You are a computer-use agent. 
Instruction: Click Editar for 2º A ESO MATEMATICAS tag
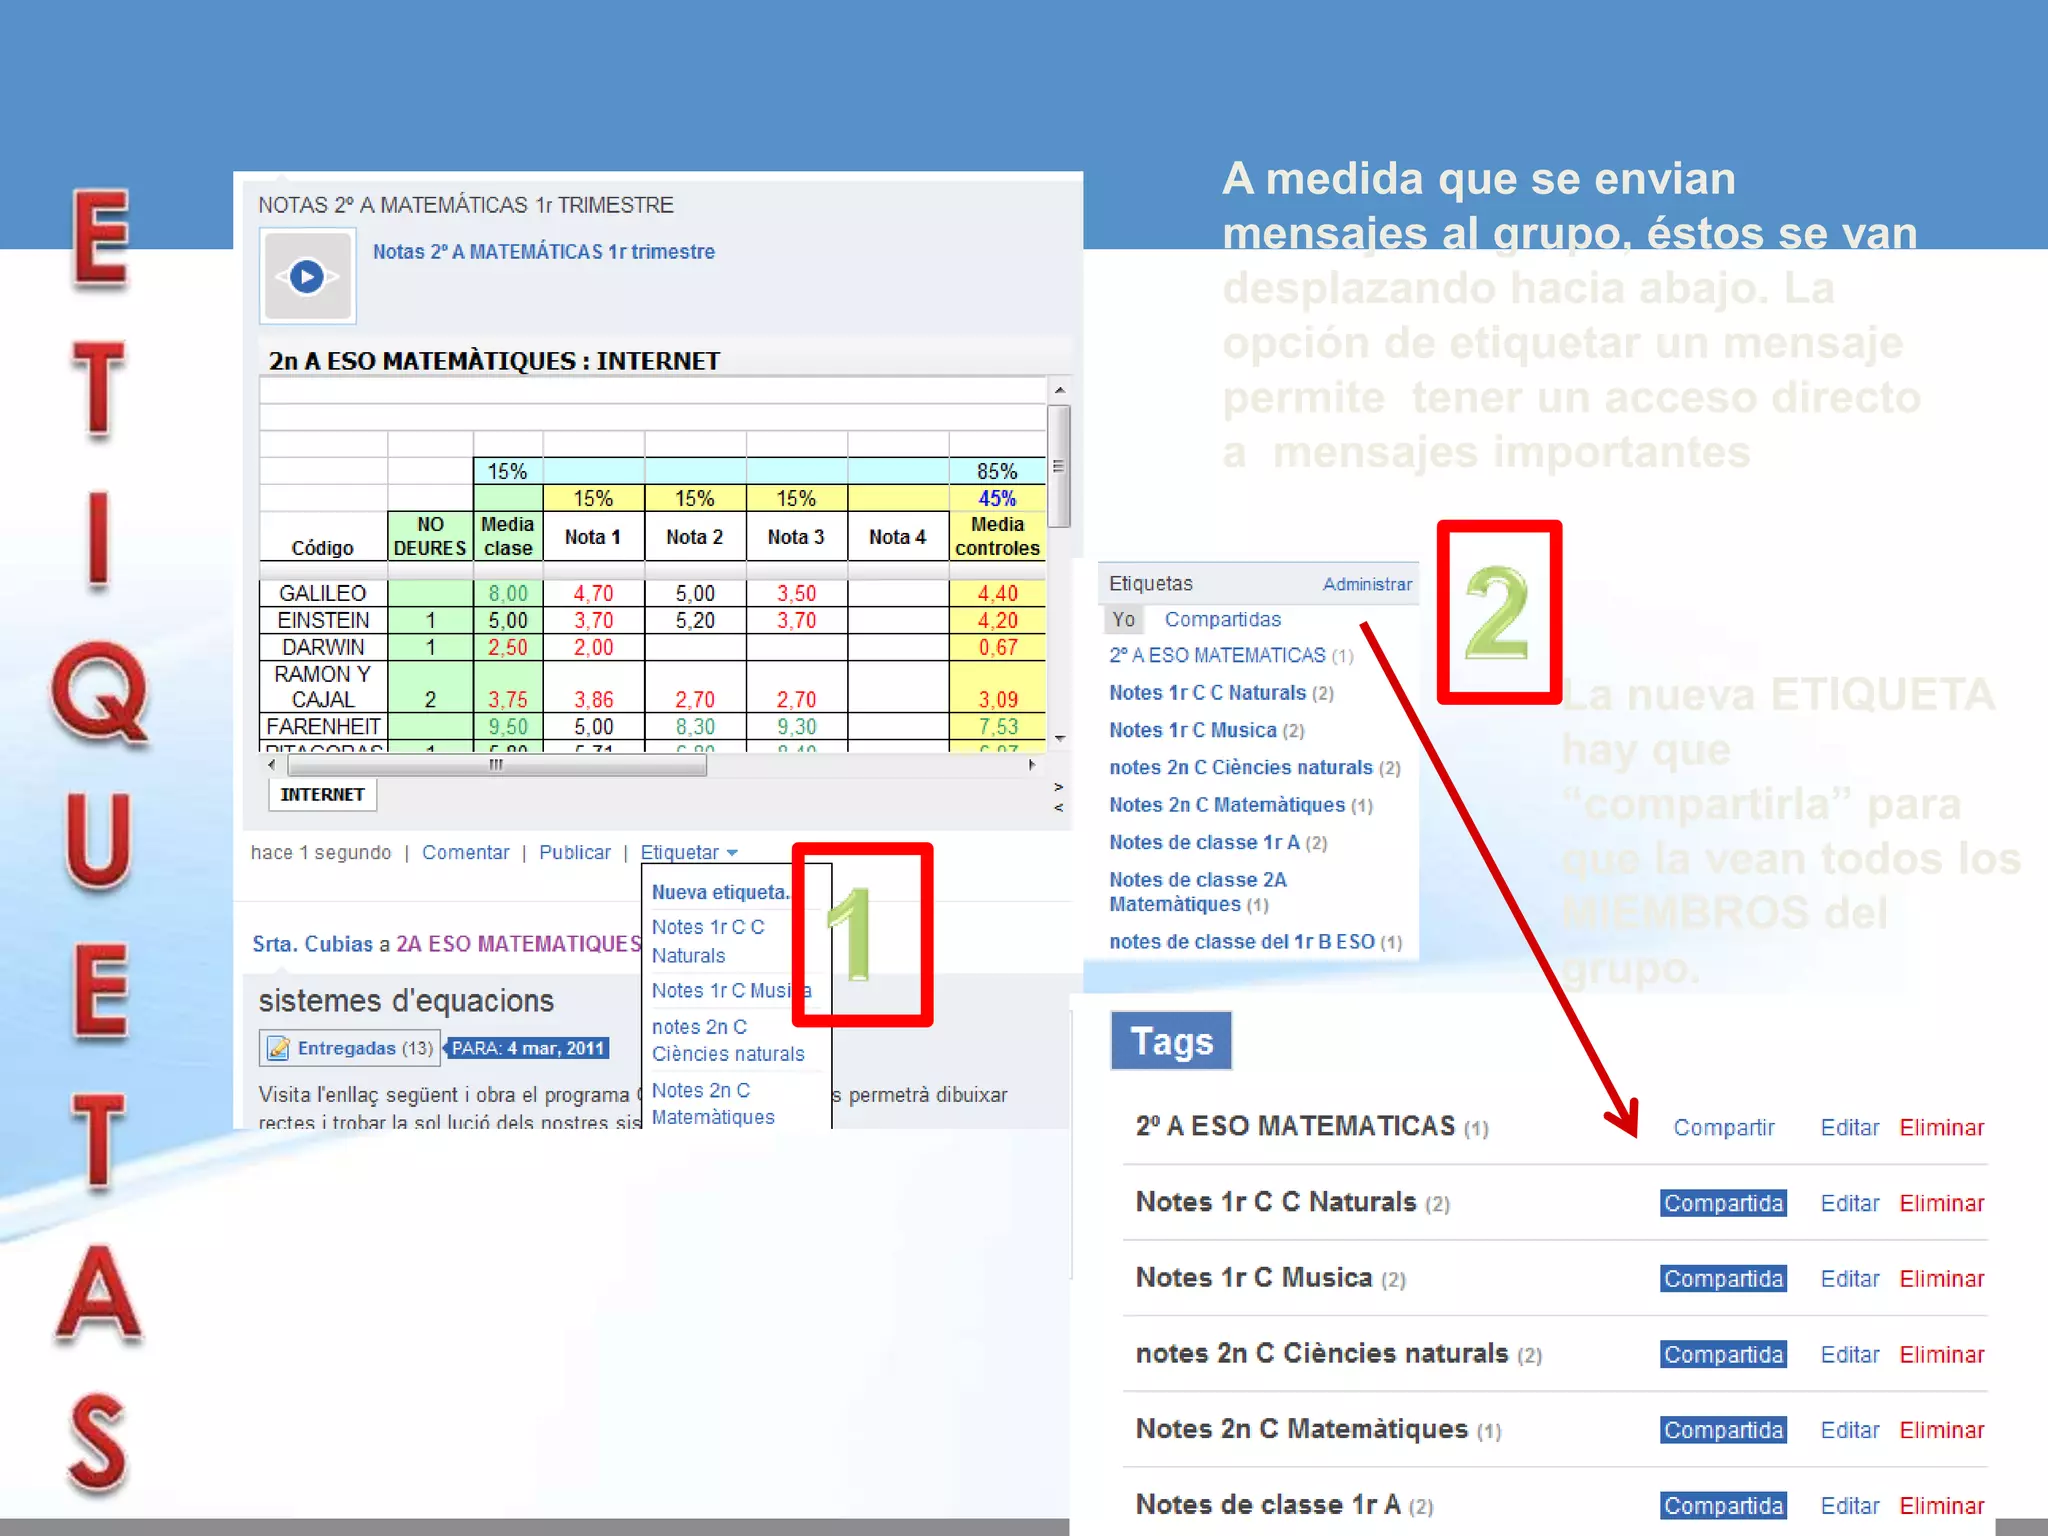point(1850,1127)
